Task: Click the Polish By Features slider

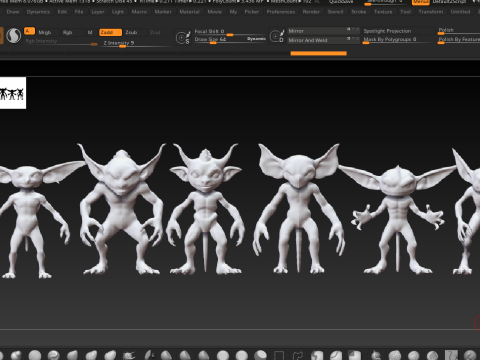Action: [459, 40]
